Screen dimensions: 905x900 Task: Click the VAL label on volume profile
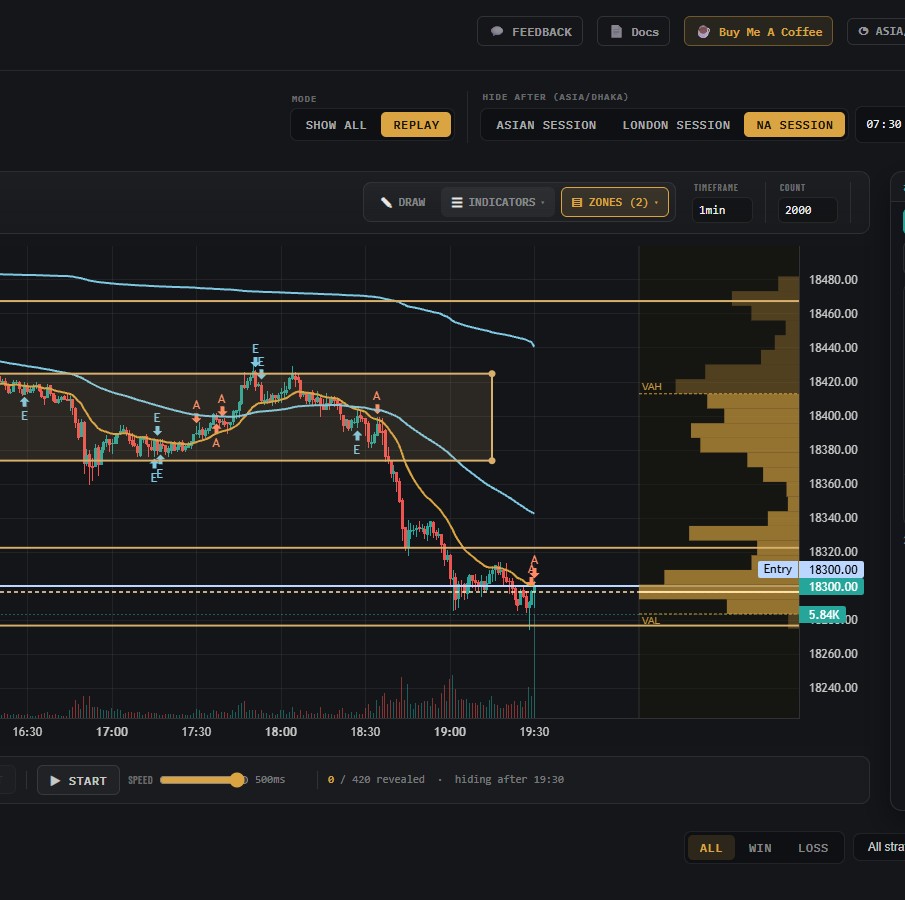(650, 621)
